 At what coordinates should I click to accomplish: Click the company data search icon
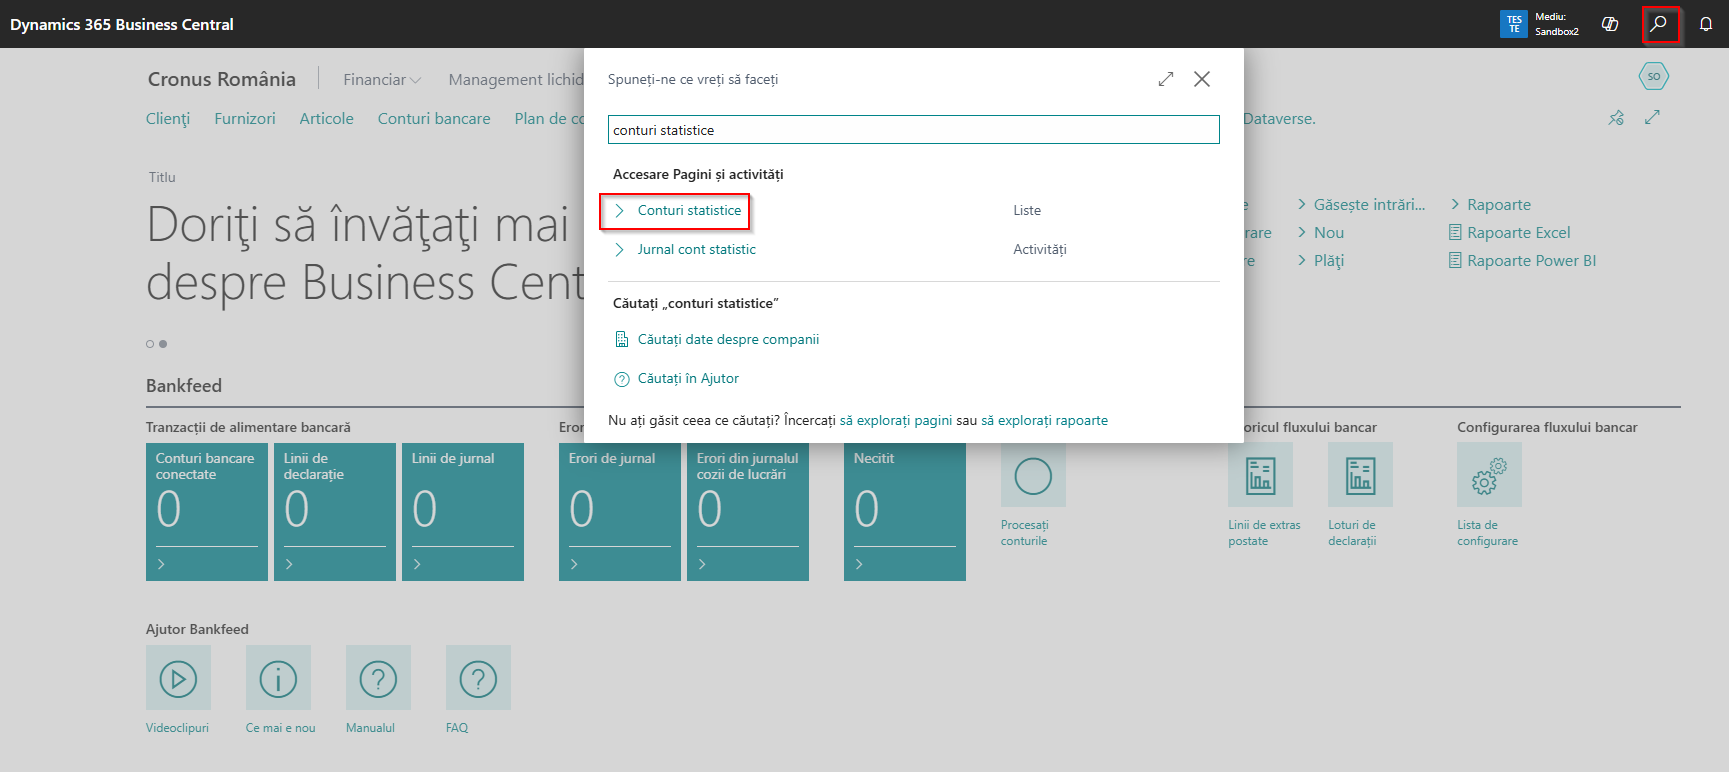click(x=622, y=340)
